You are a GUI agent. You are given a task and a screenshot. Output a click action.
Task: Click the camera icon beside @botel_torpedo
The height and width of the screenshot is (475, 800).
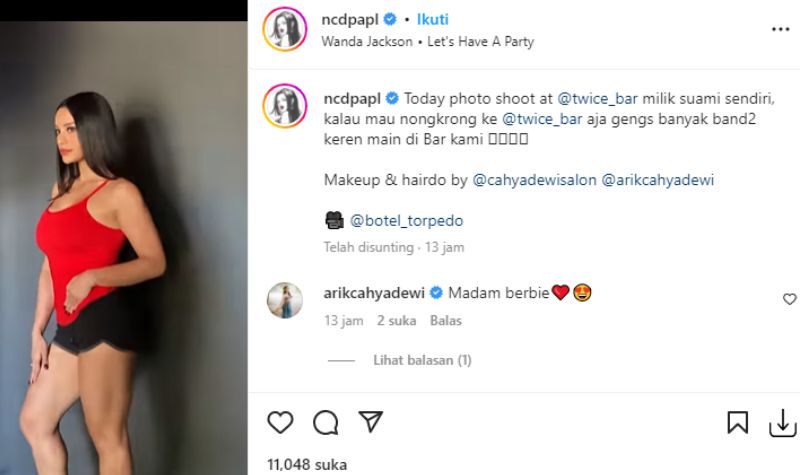334,220
